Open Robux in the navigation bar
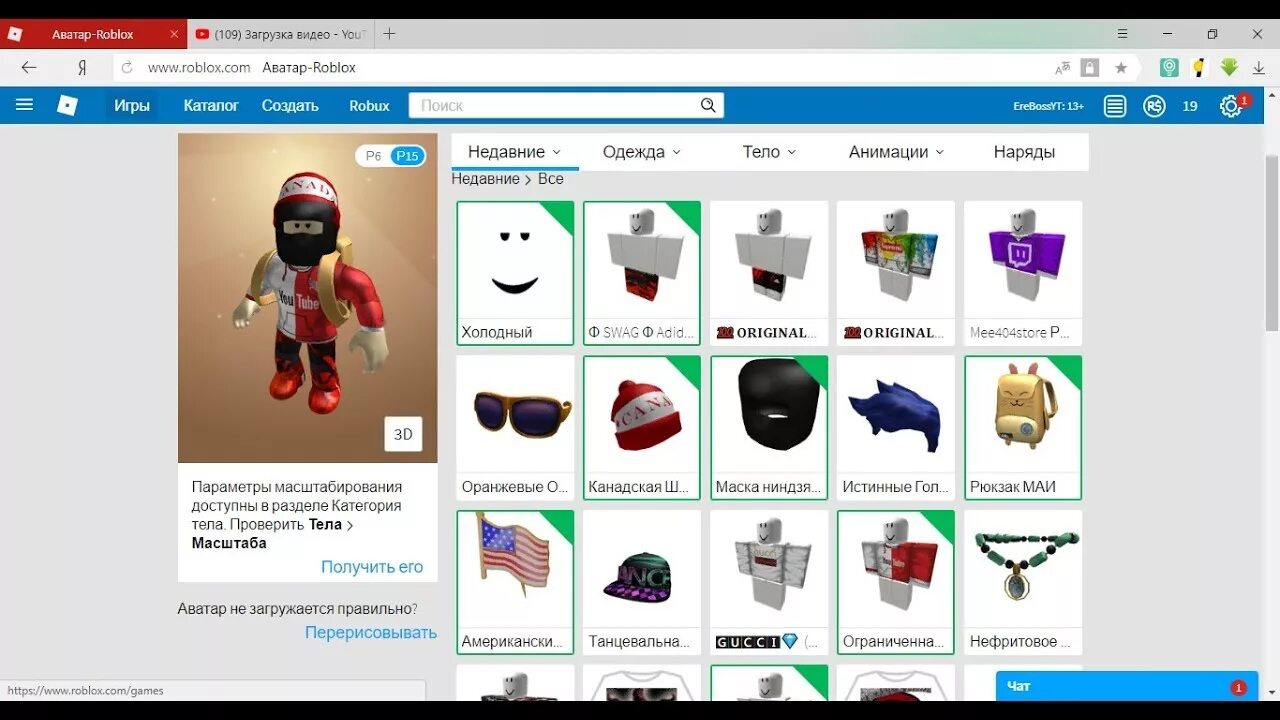The height and width of the screenshot is (720, 1280). click(x=369, y=105)
